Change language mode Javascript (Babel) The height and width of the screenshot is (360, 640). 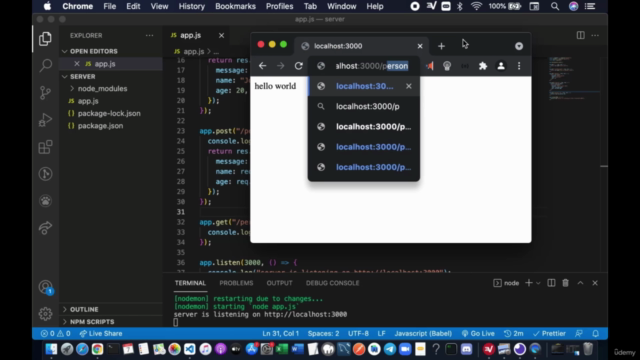pos(423,333)
